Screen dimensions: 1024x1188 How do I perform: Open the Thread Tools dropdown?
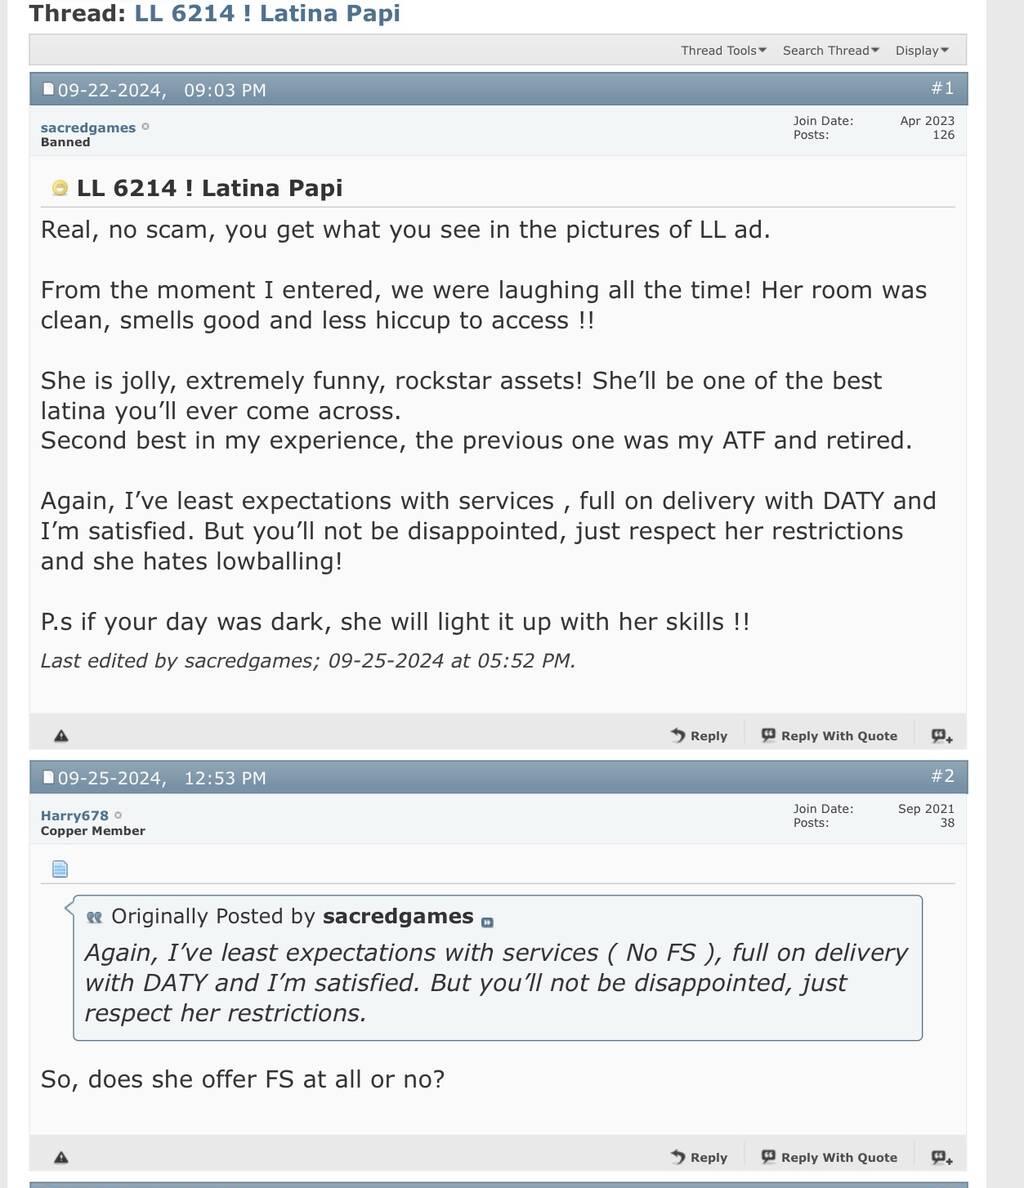(723, 50)
